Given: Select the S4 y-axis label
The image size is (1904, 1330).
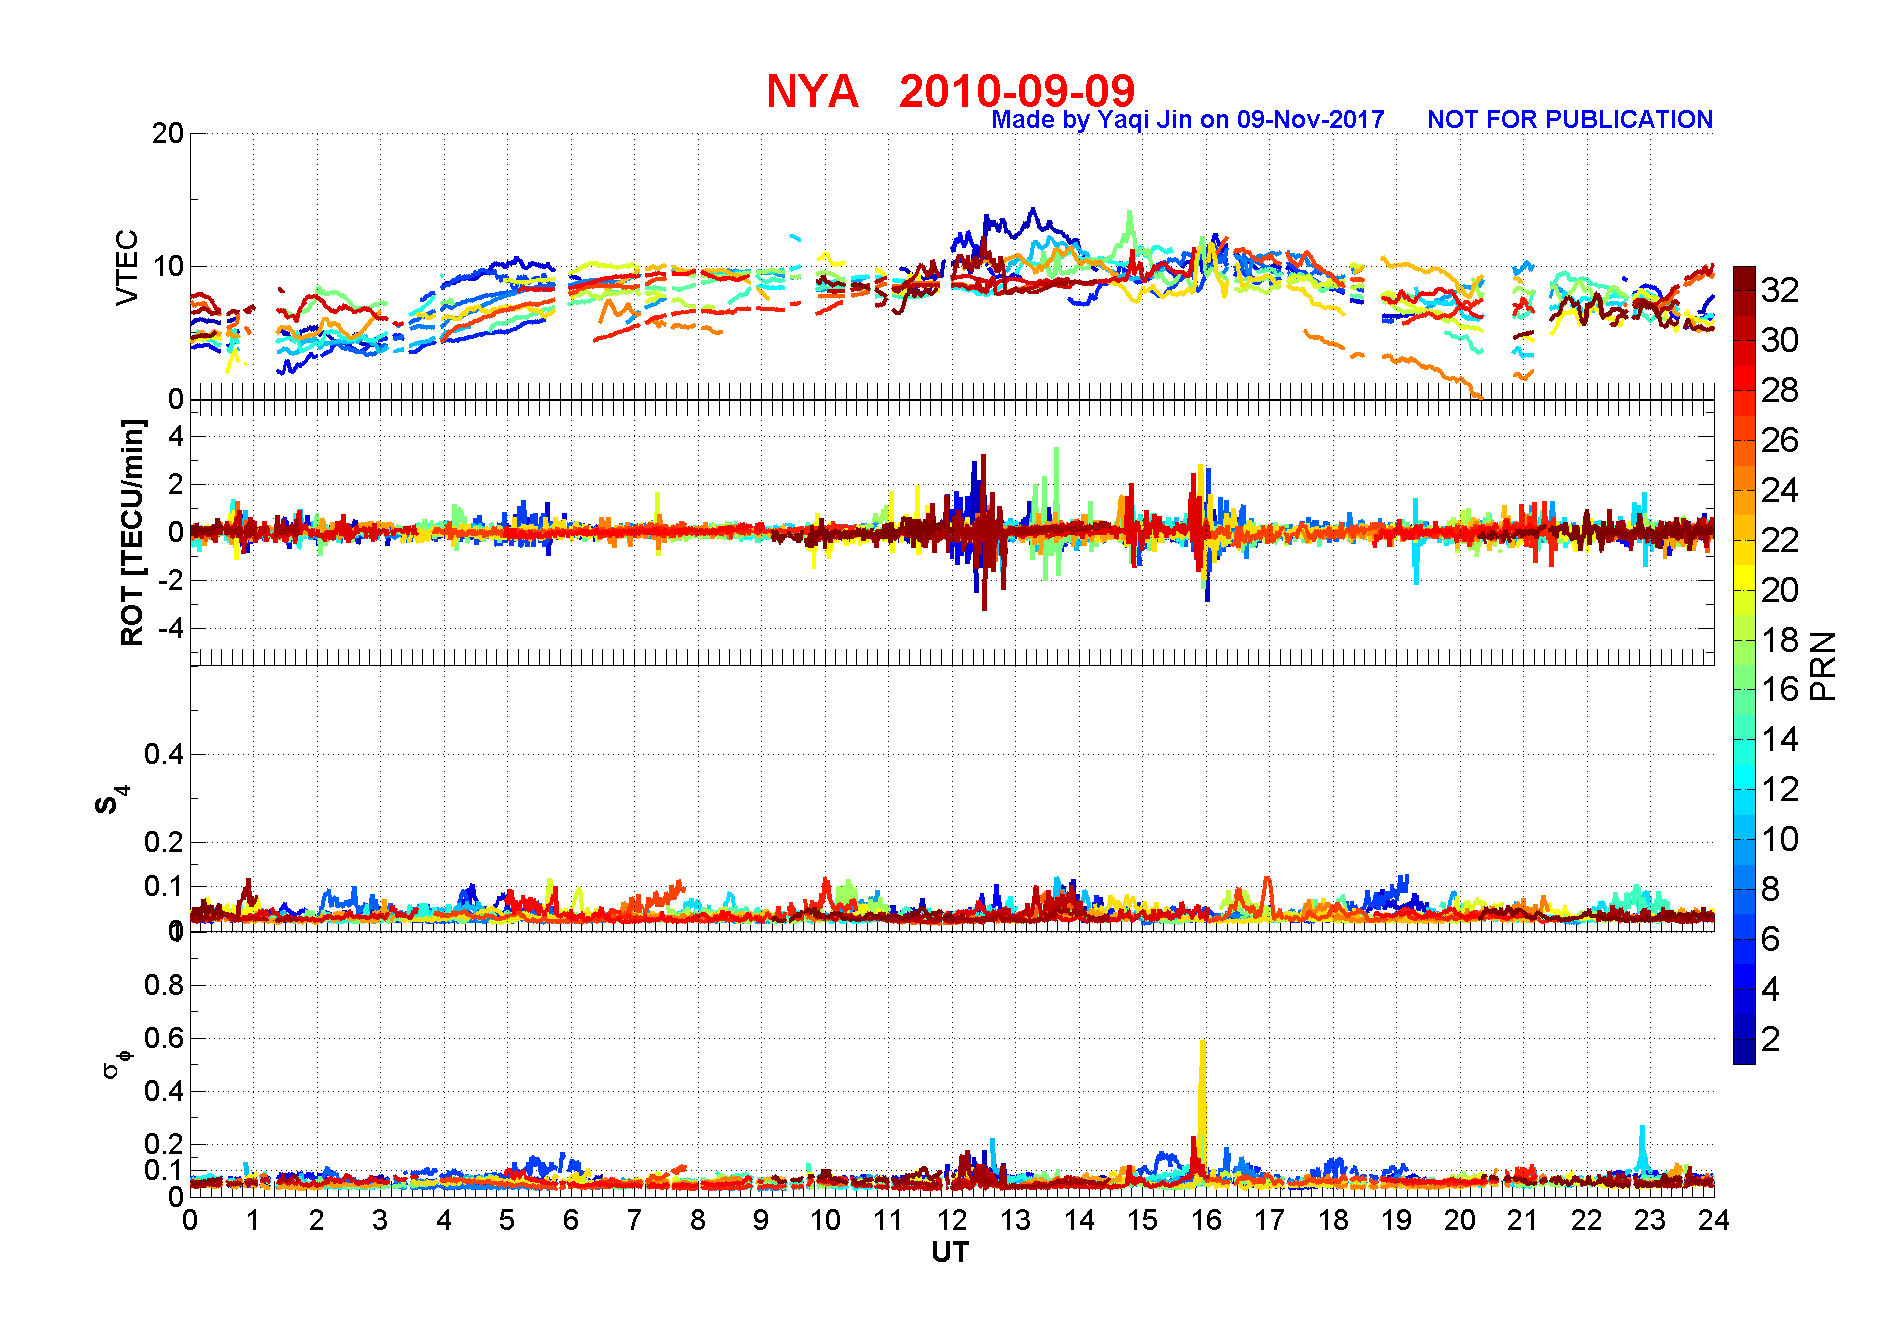Looking at the screenshot, I should [x=111, y=800].
